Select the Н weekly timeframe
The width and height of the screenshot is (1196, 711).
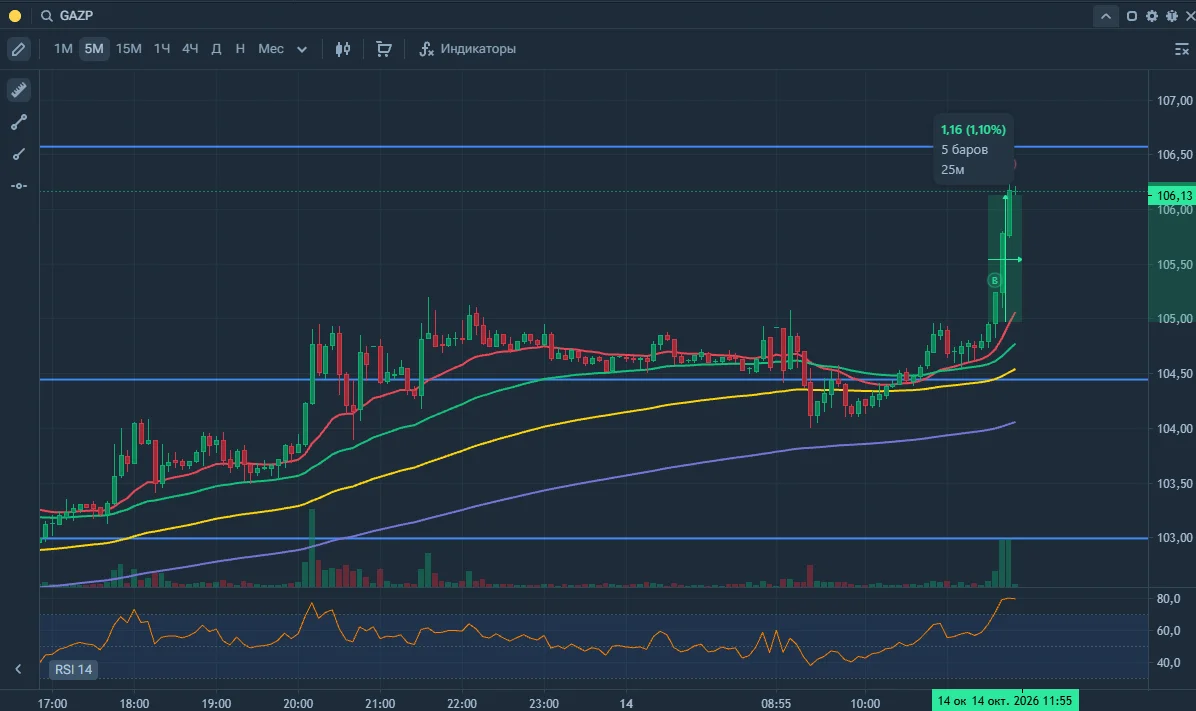coord(240,49)
